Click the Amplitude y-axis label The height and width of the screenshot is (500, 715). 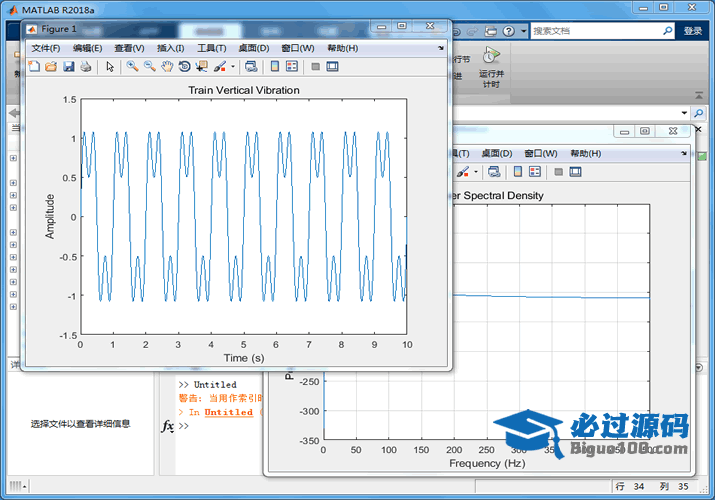pos(50,216)
